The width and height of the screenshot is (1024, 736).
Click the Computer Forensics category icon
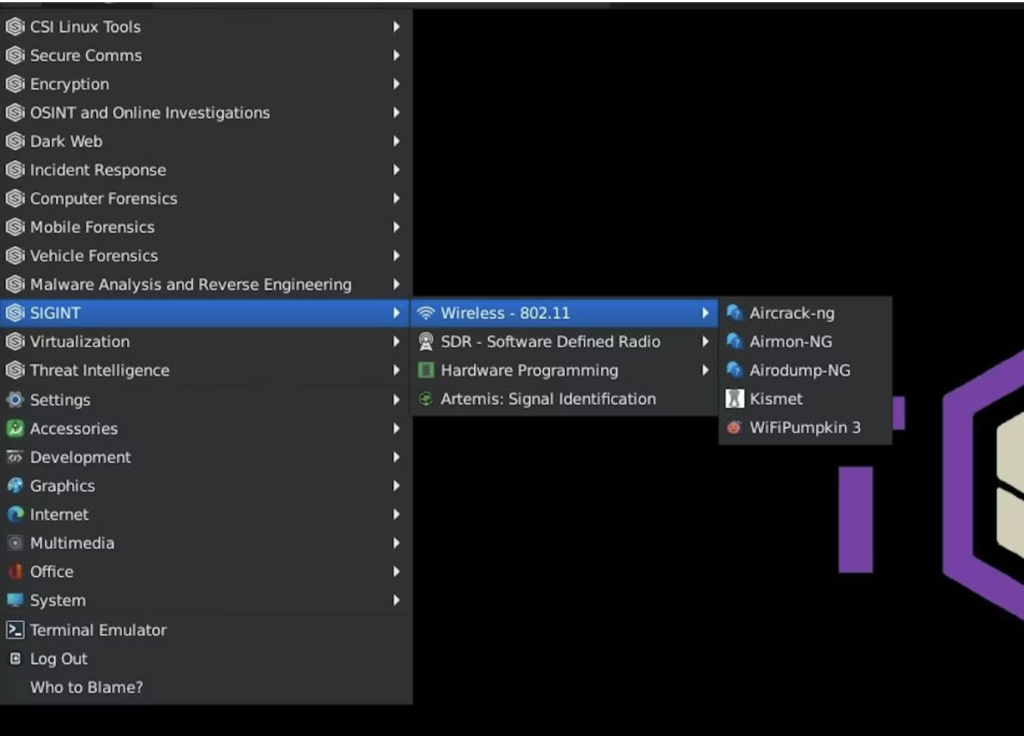[x=15, y=199]
